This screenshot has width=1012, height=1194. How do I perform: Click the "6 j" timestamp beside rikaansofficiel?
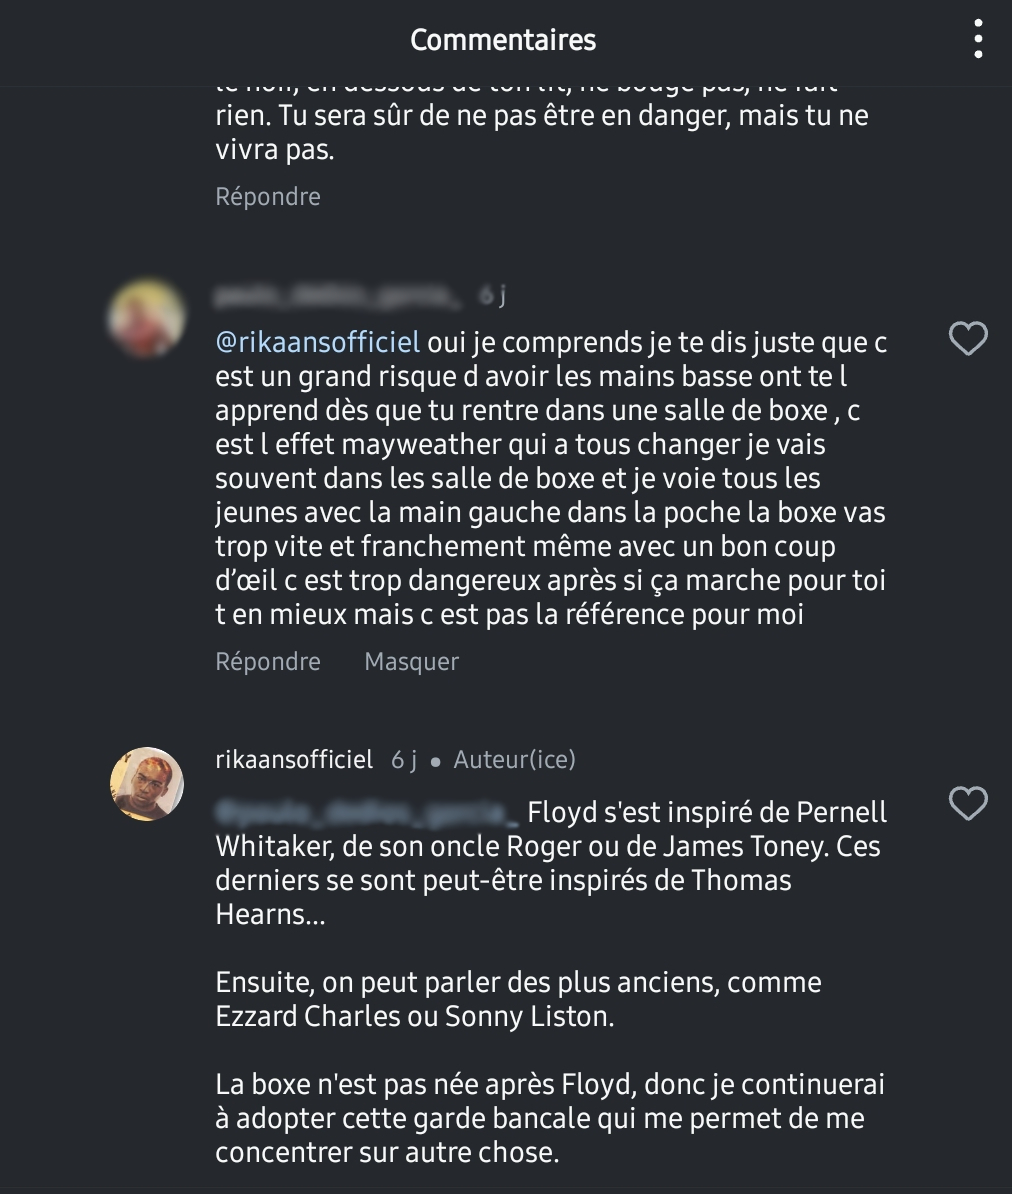tap(404, 760)
